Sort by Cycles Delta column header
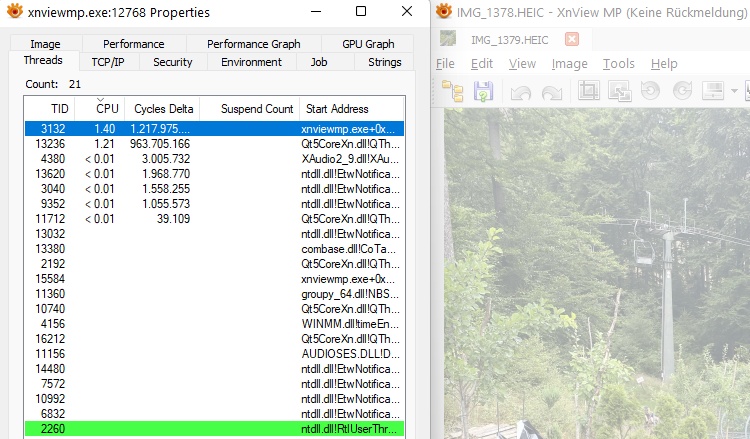This screenshot has height=439, width=750. (162, 109)
